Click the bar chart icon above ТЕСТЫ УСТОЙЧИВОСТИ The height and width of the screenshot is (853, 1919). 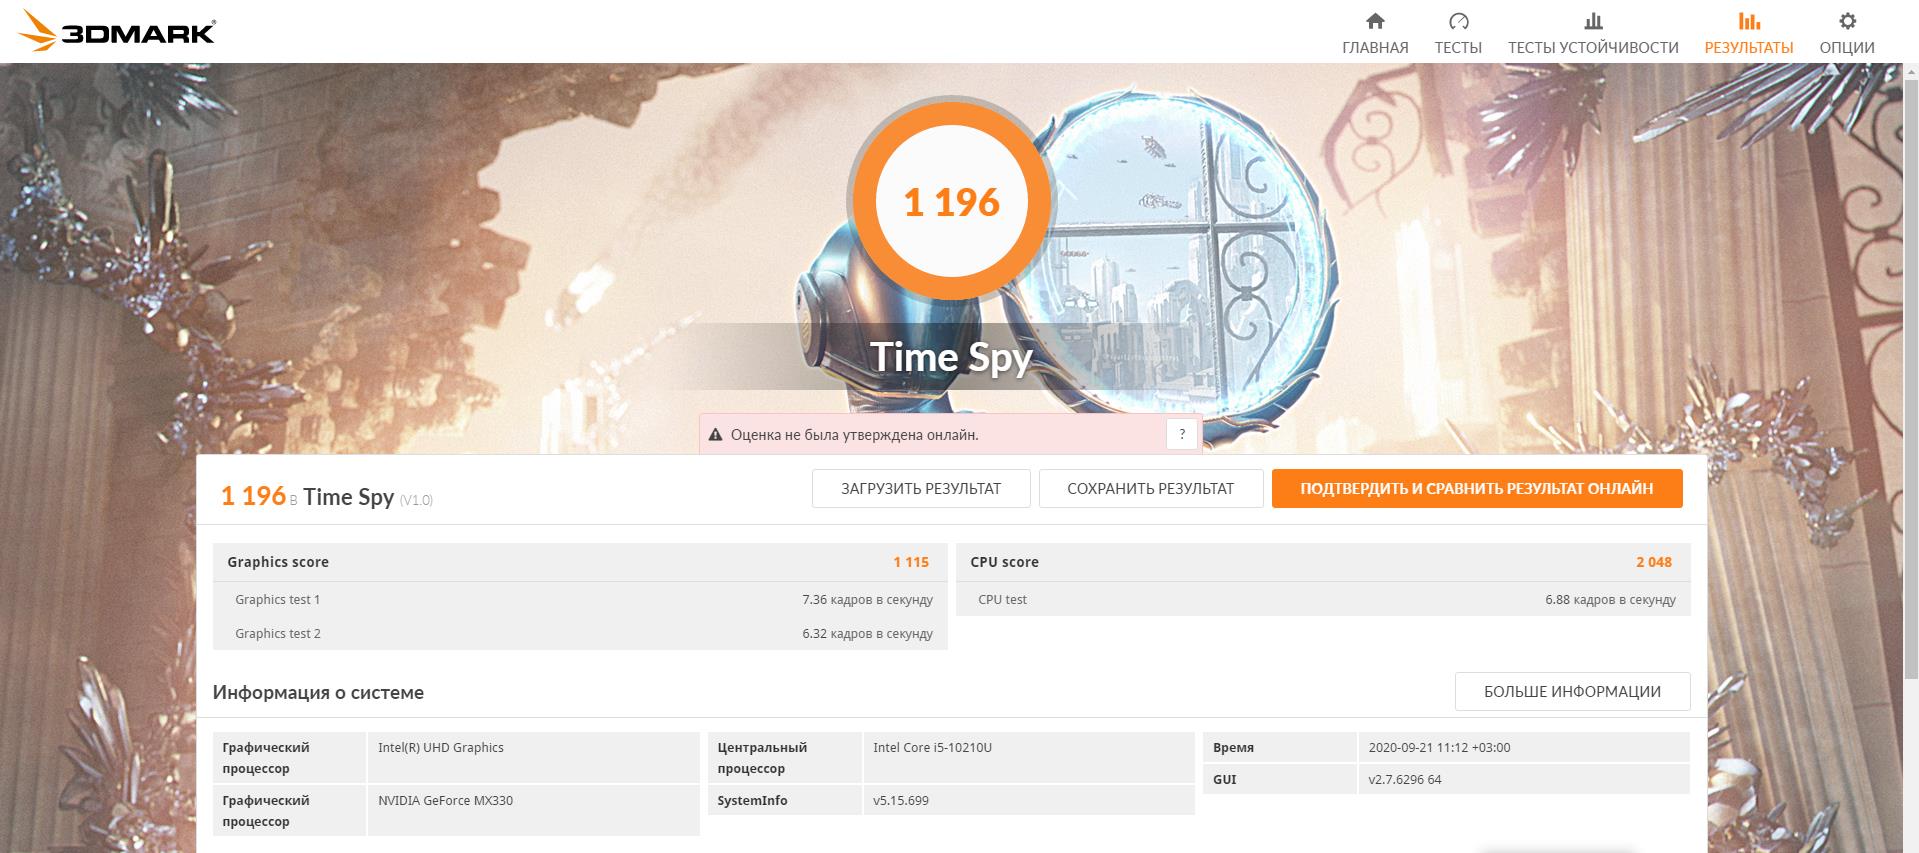point(1593,21)
